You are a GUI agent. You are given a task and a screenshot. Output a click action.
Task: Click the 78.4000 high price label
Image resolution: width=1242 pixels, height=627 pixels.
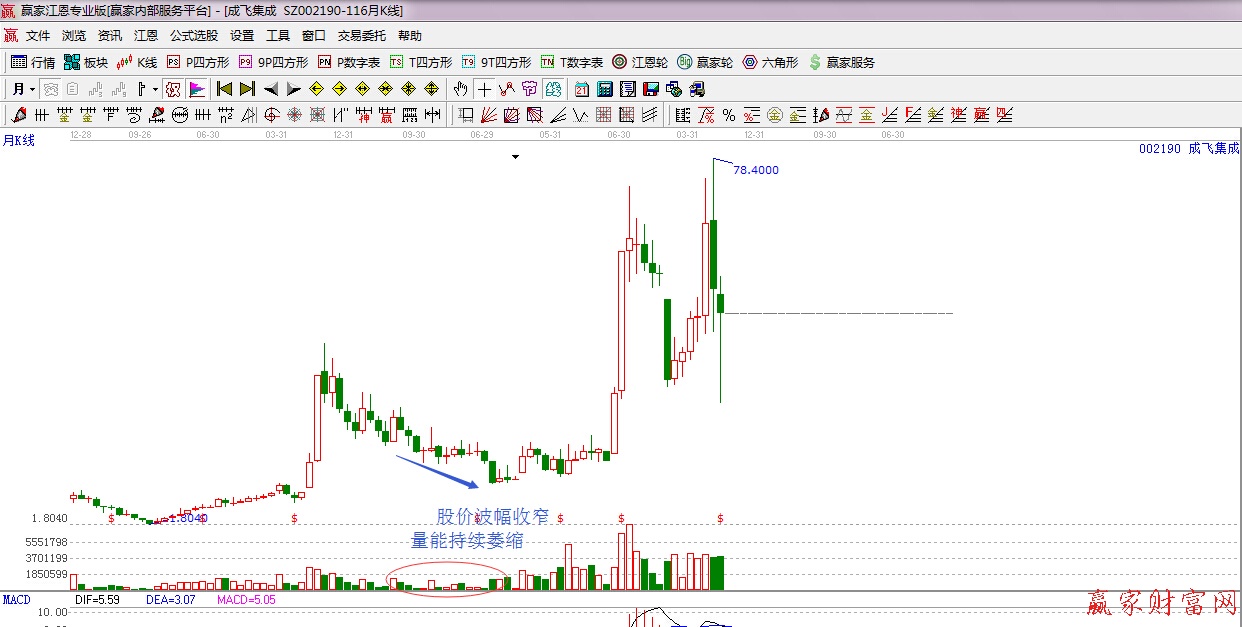click(755, 170)
